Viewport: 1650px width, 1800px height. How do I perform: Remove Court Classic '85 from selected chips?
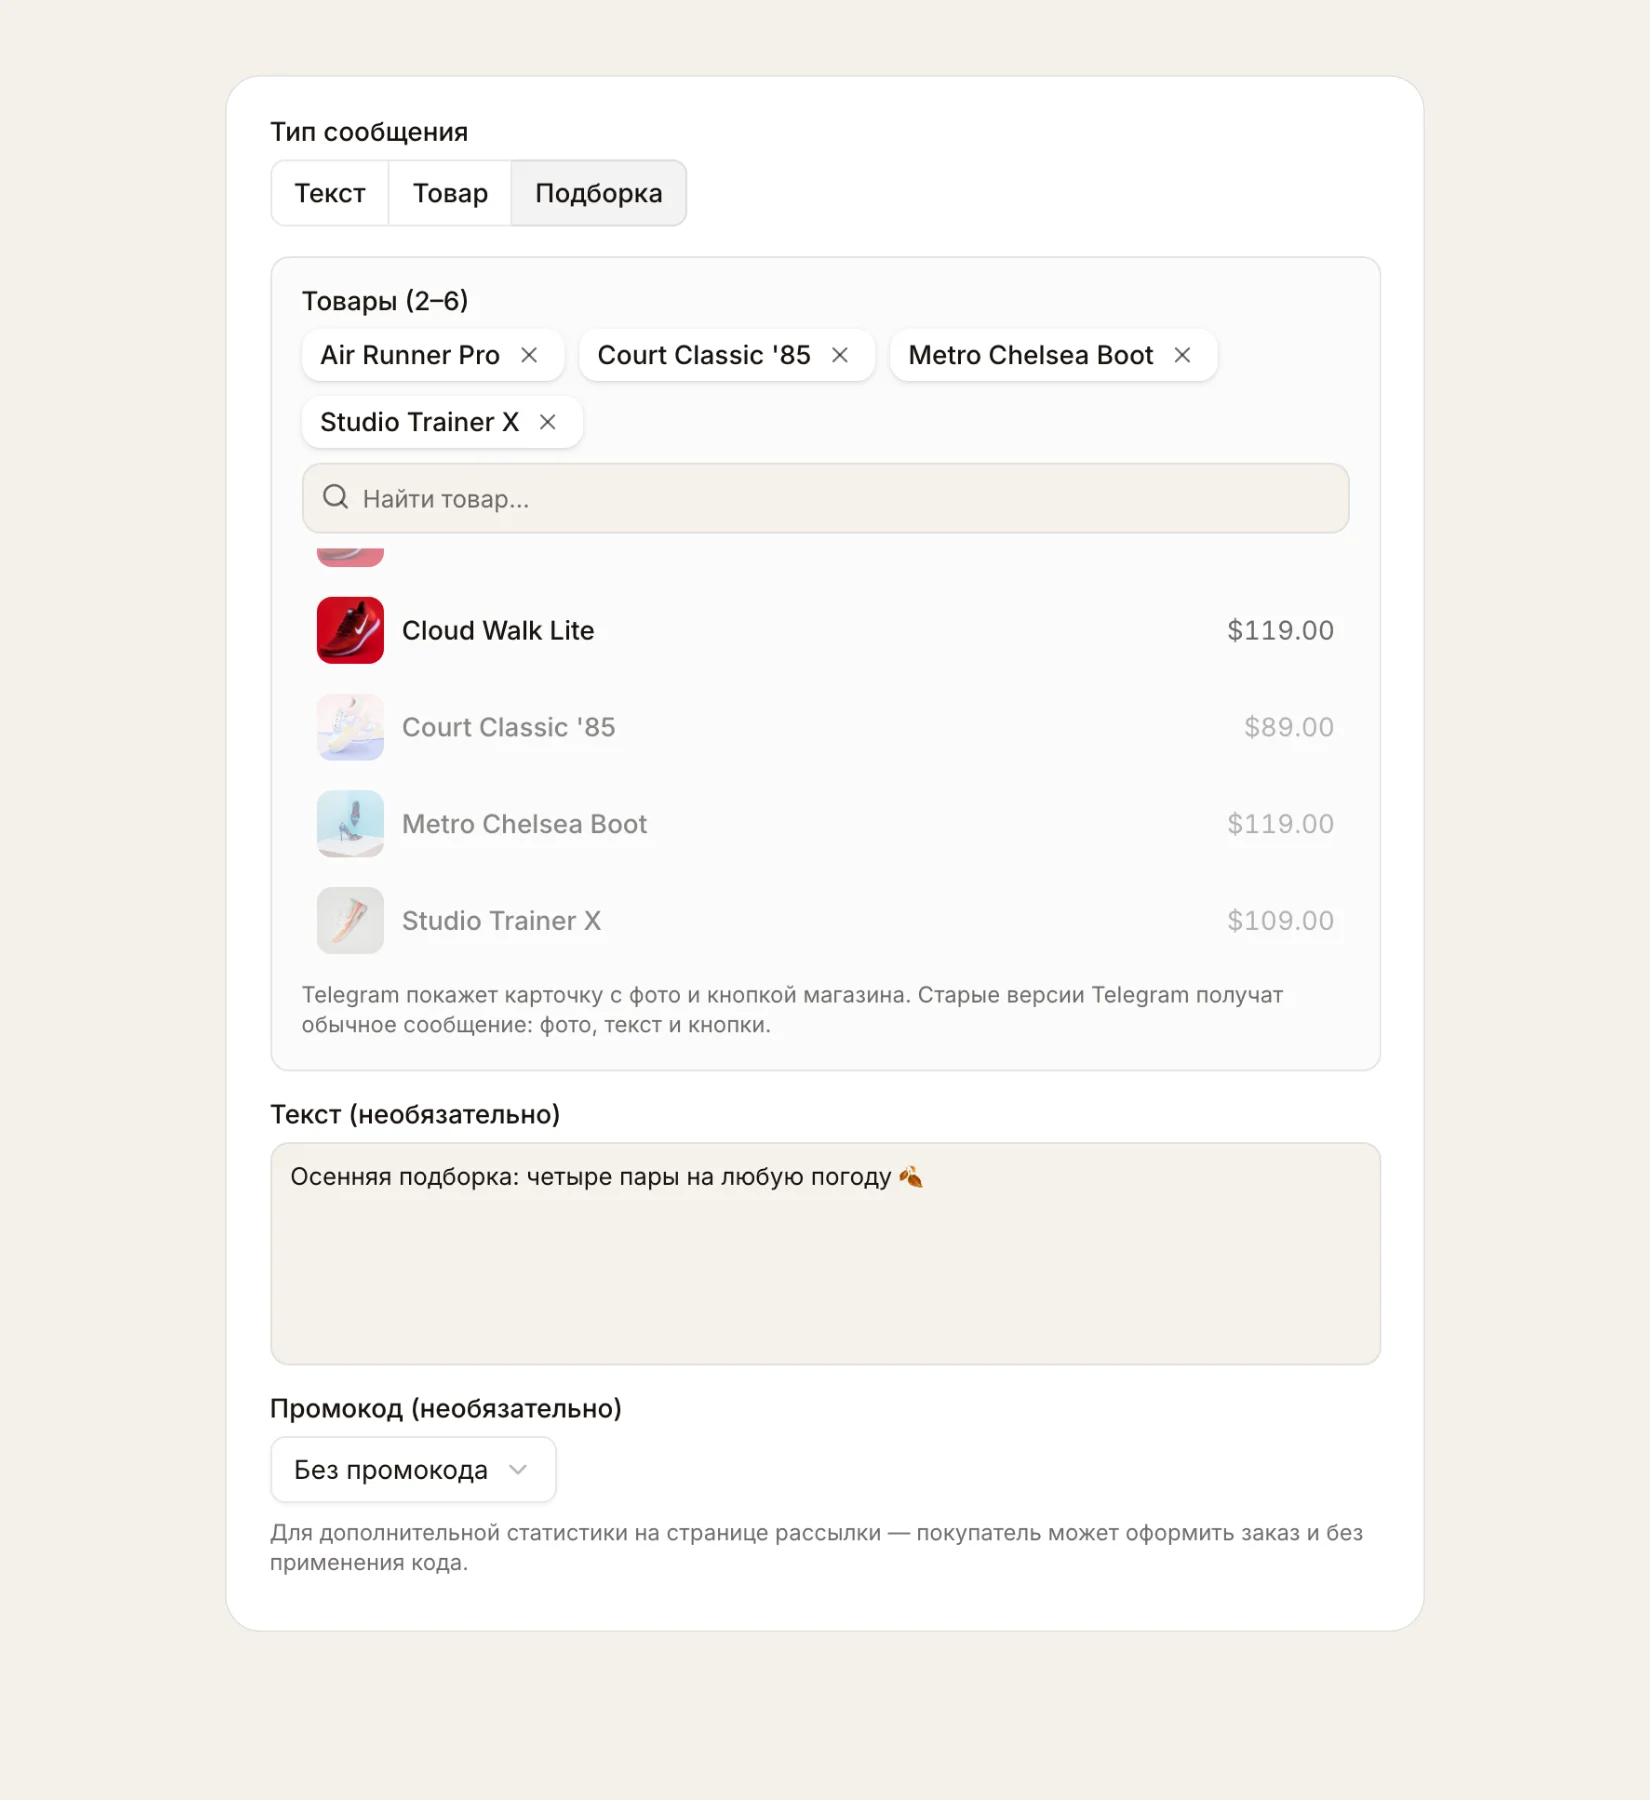pyautogui.click(x=840, y=355)
